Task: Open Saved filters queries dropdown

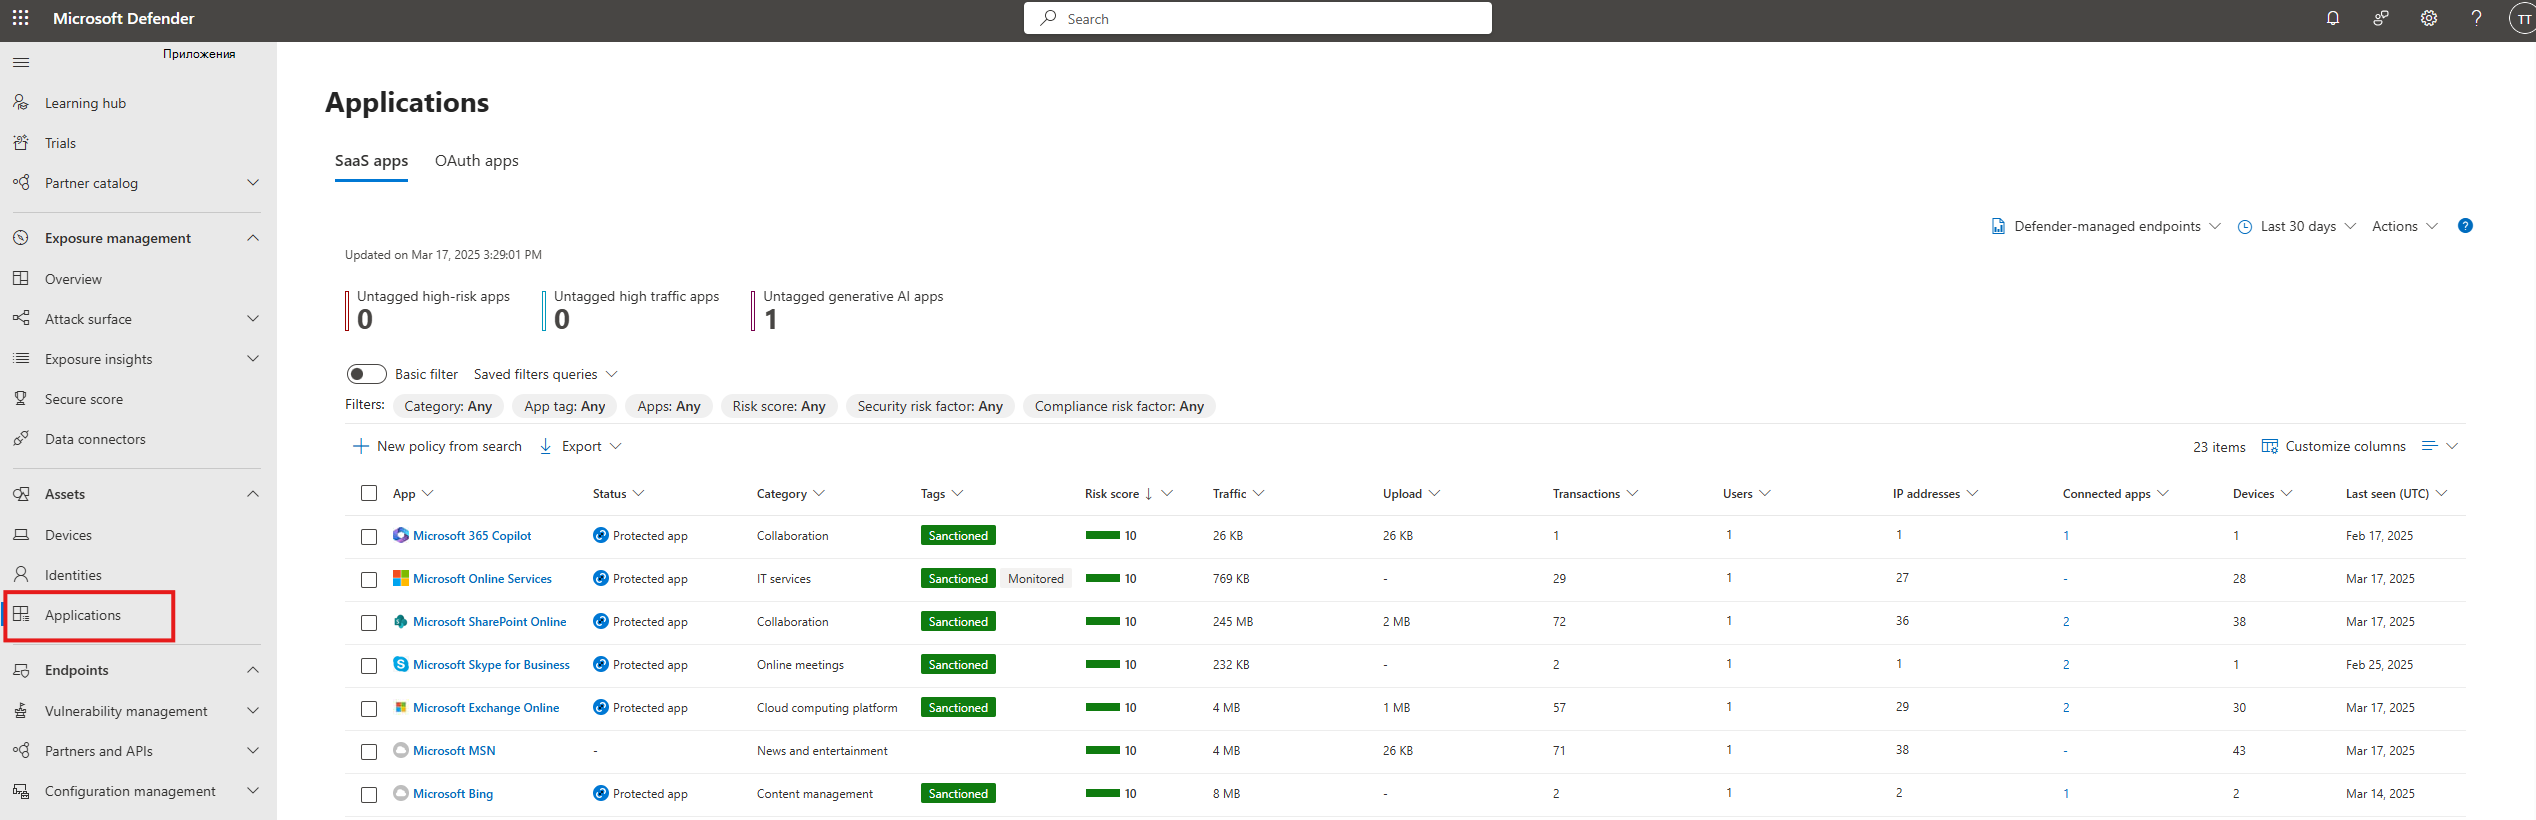Action: coord(545,374)
